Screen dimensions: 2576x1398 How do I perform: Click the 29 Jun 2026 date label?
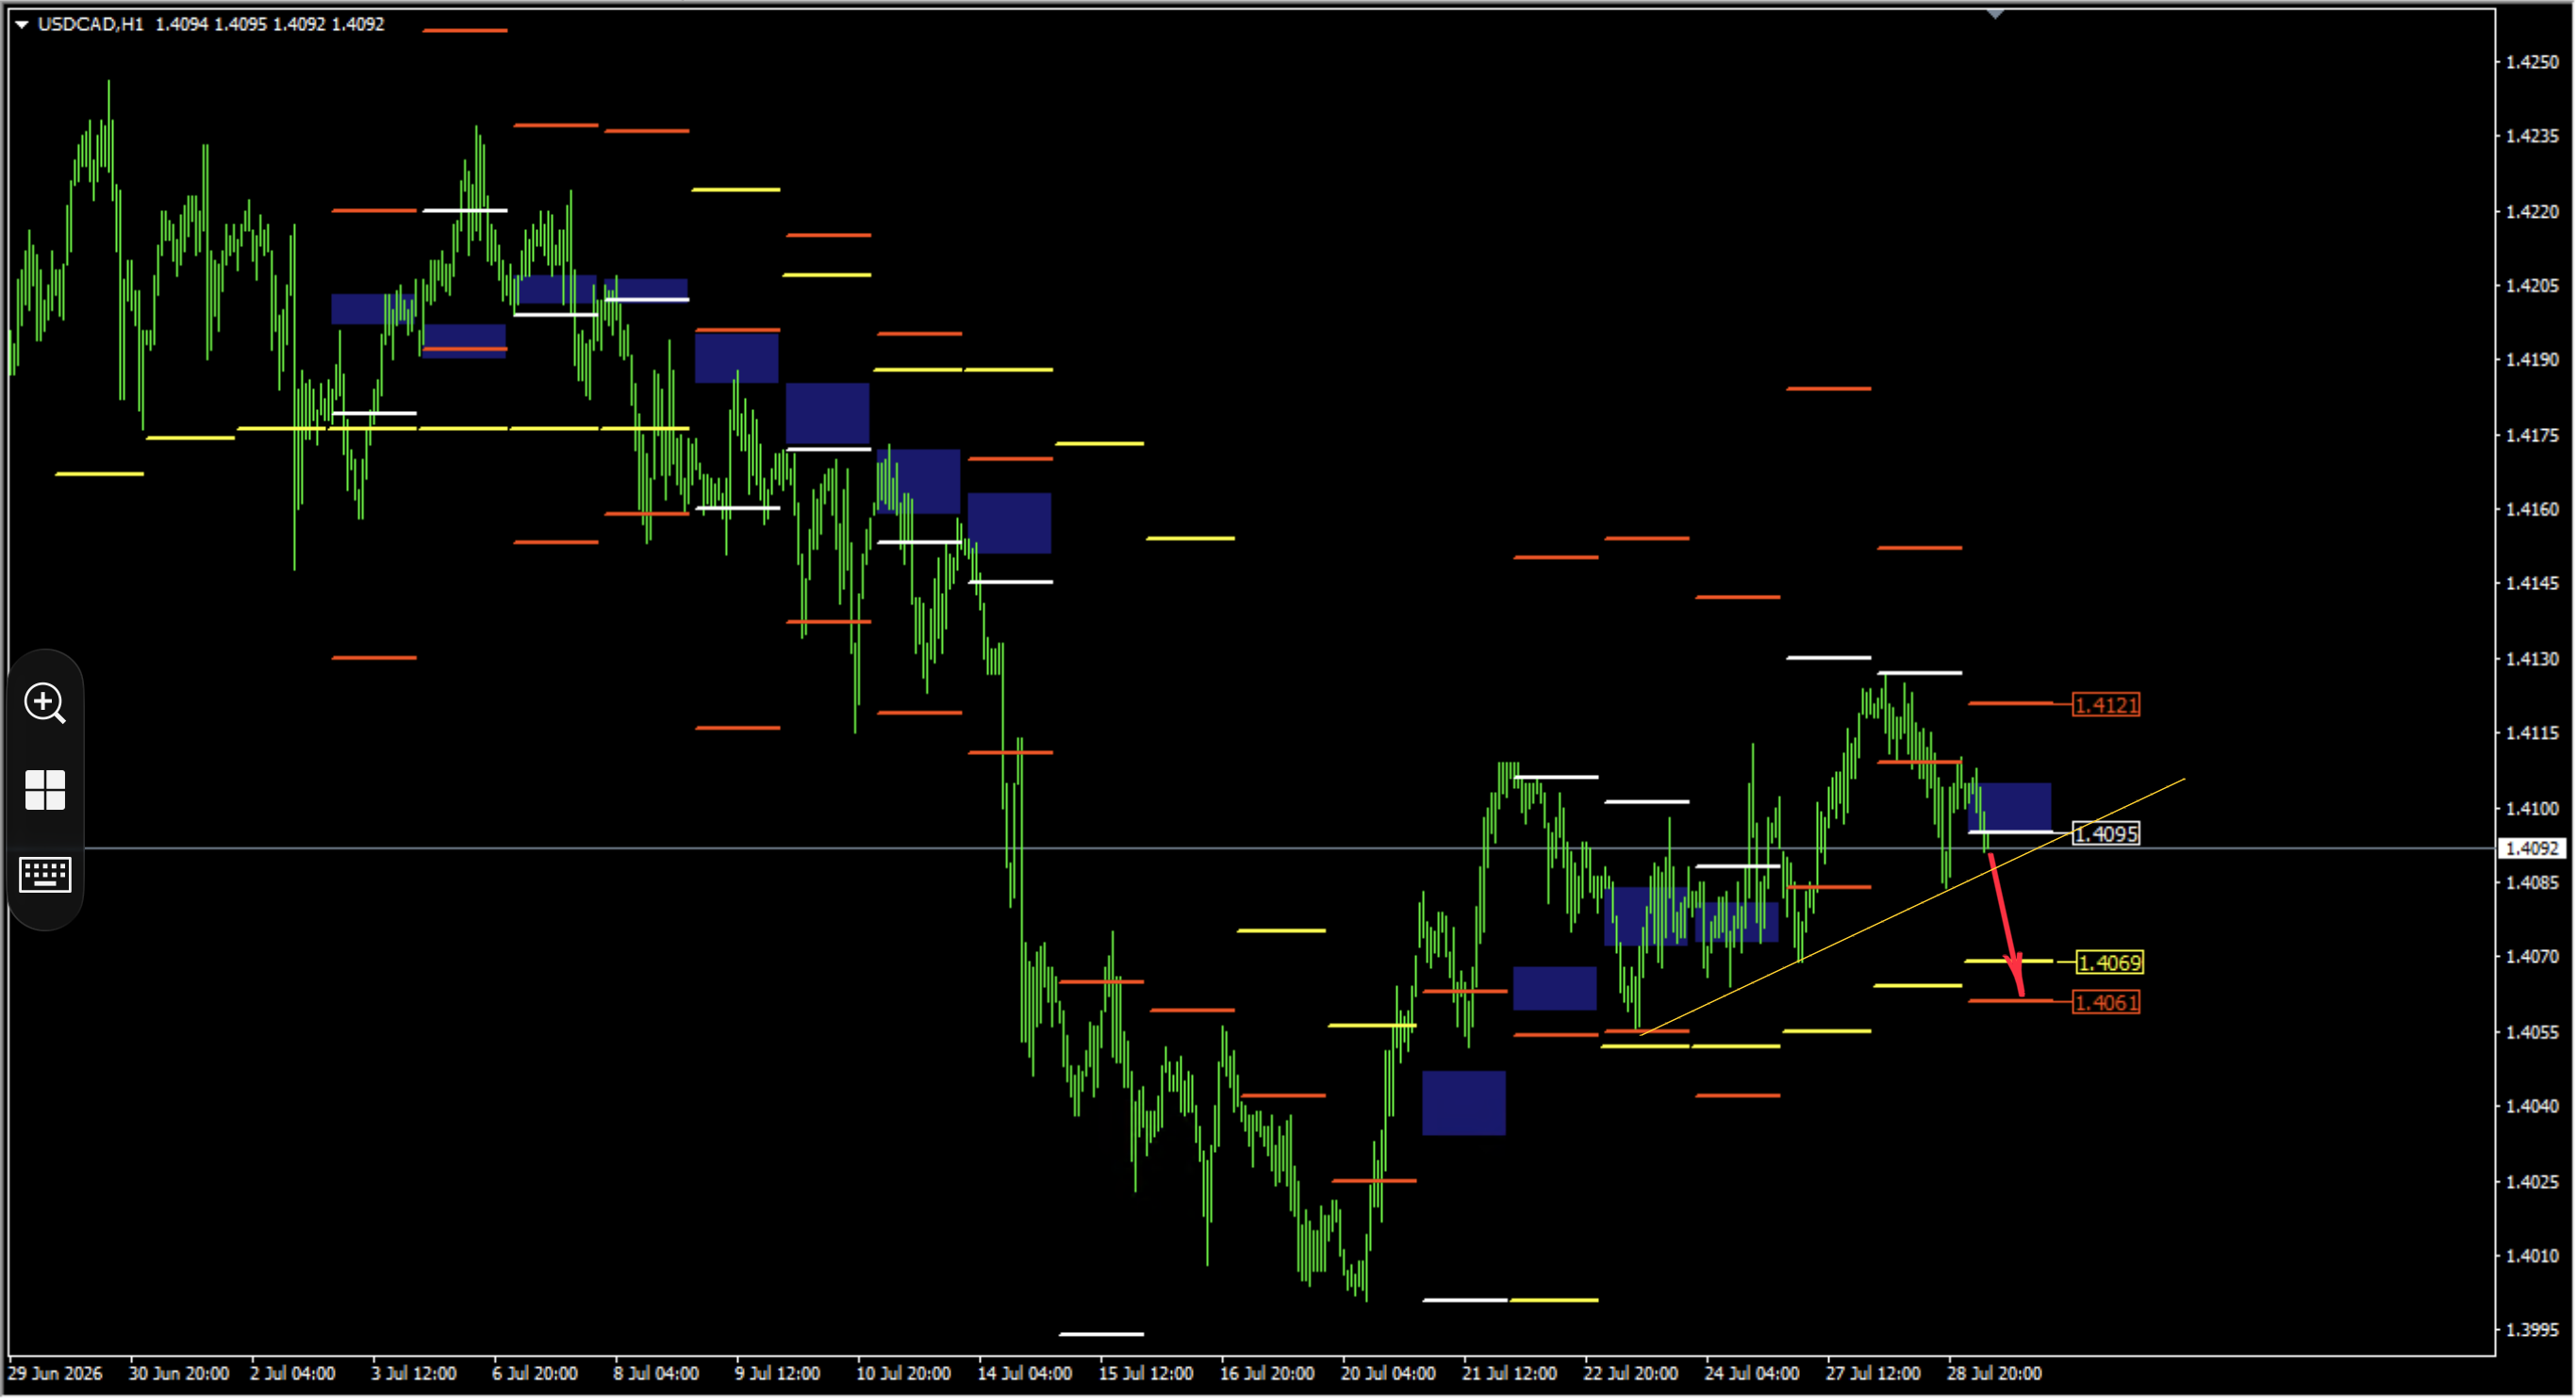(x=55, y=1374)
